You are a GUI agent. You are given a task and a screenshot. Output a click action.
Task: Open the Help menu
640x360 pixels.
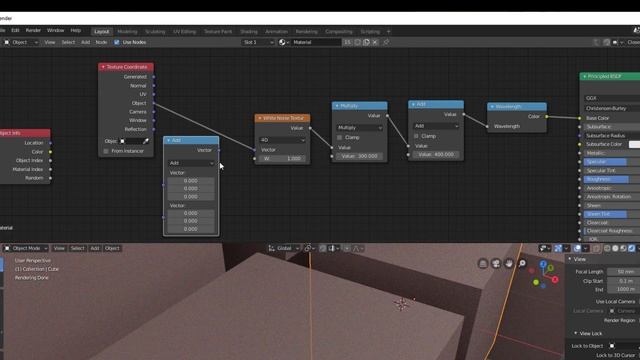pos(76,31)
